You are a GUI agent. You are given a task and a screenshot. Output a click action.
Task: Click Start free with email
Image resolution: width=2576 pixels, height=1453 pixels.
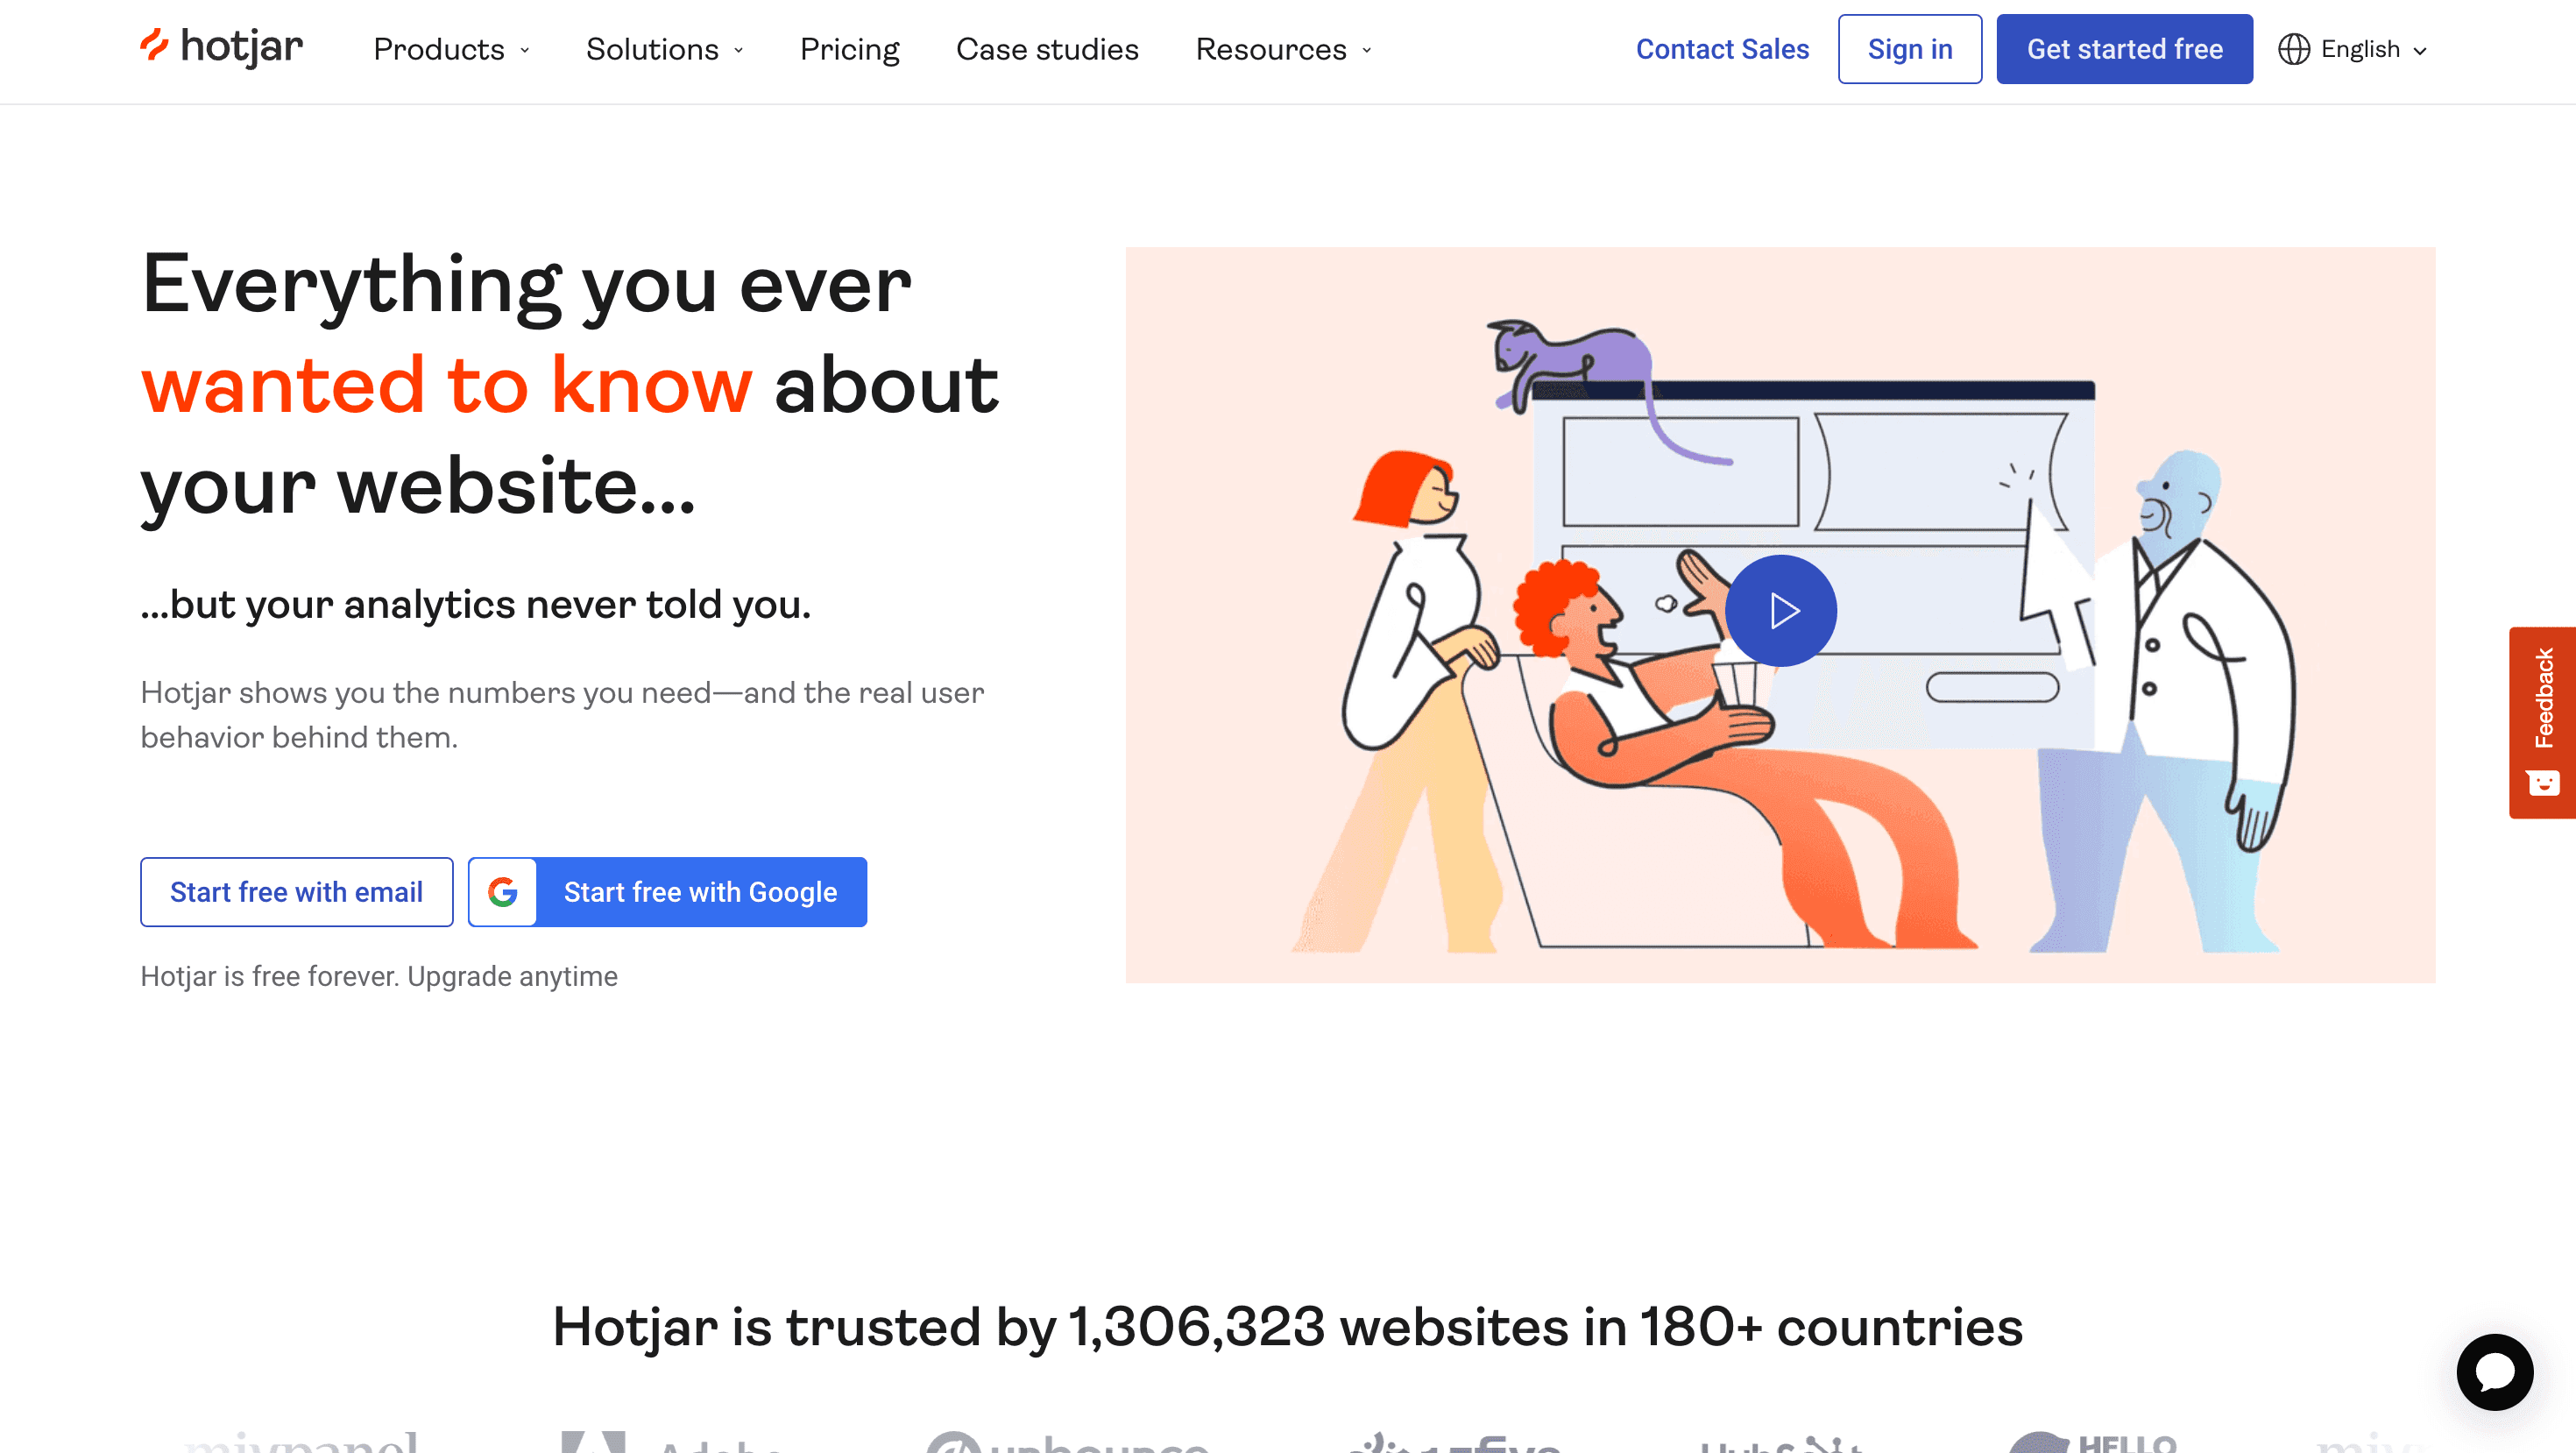(x=297, y=892)
